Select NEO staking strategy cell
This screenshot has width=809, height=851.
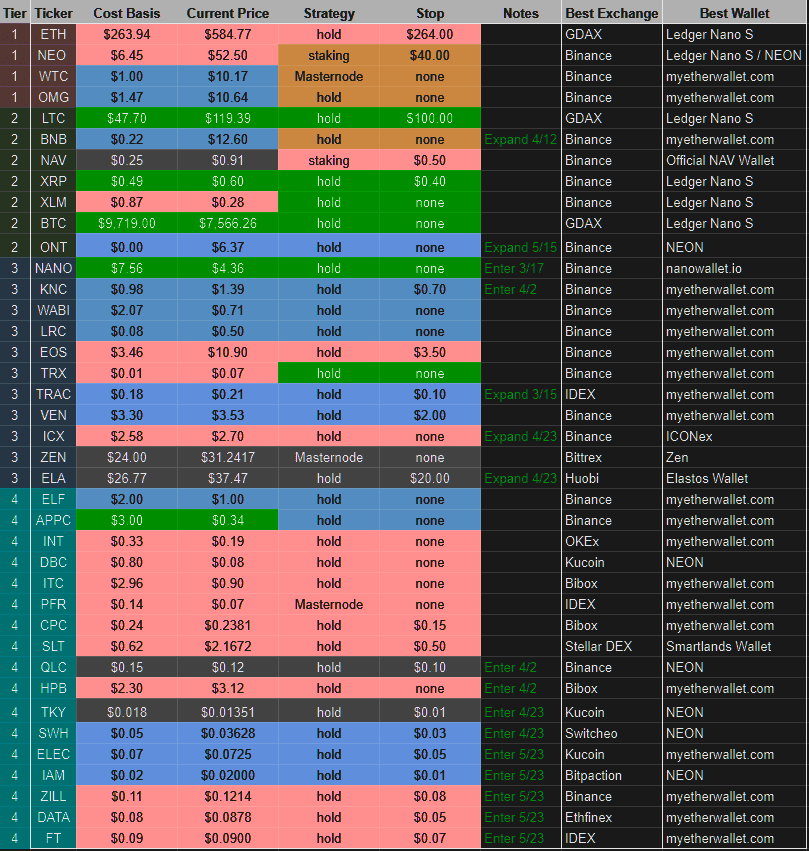[329, 55]
